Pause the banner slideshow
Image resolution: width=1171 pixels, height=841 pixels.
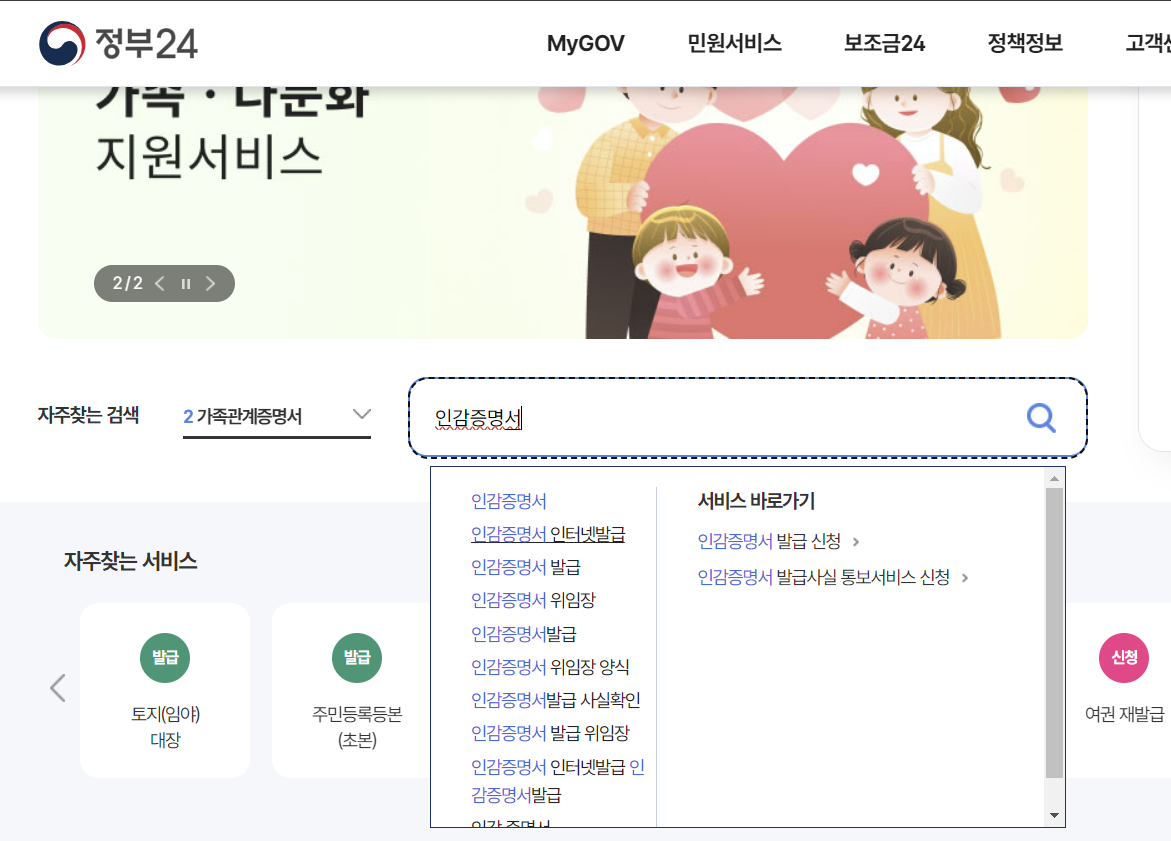[x=186, y=284]
